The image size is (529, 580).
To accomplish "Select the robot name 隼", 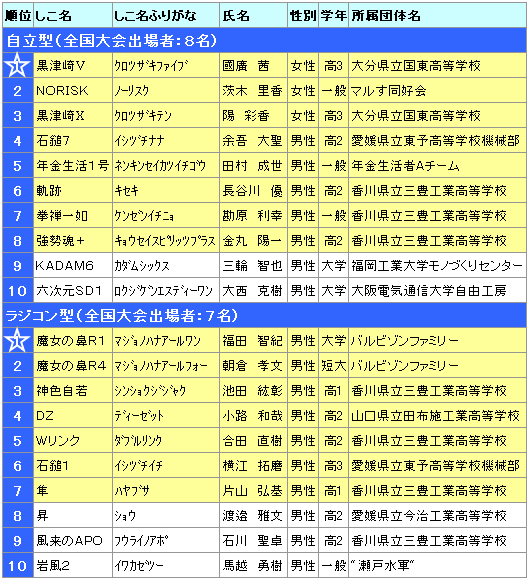I will point(42,490).
